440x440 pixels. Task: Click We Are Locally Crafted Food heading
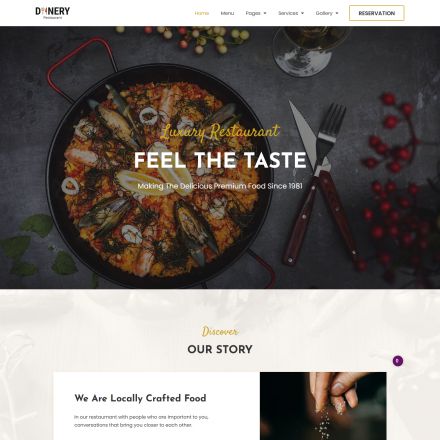(x=140, y=398)
